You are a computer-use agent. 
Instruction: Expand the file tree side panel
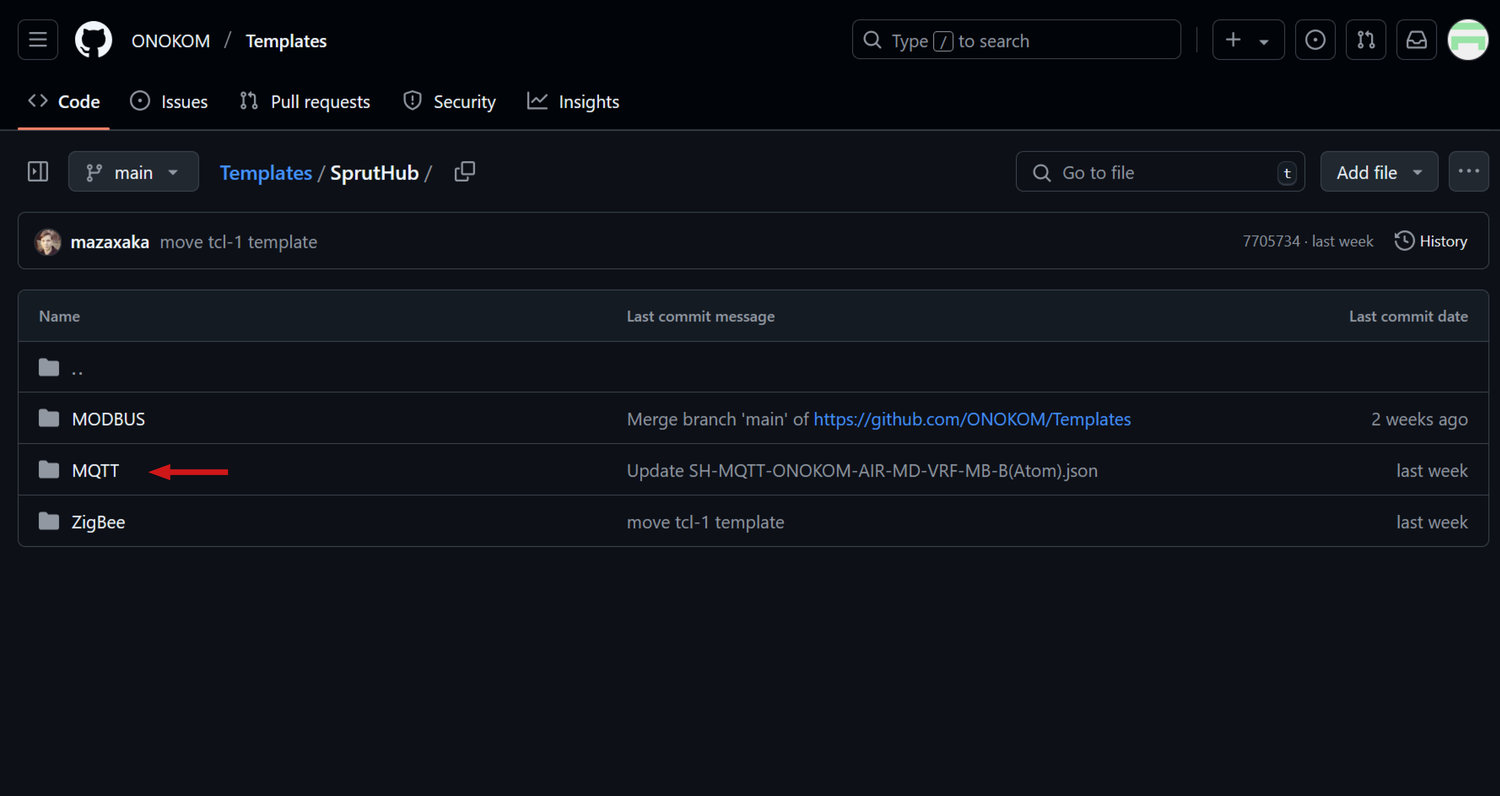tap(38, 172)
